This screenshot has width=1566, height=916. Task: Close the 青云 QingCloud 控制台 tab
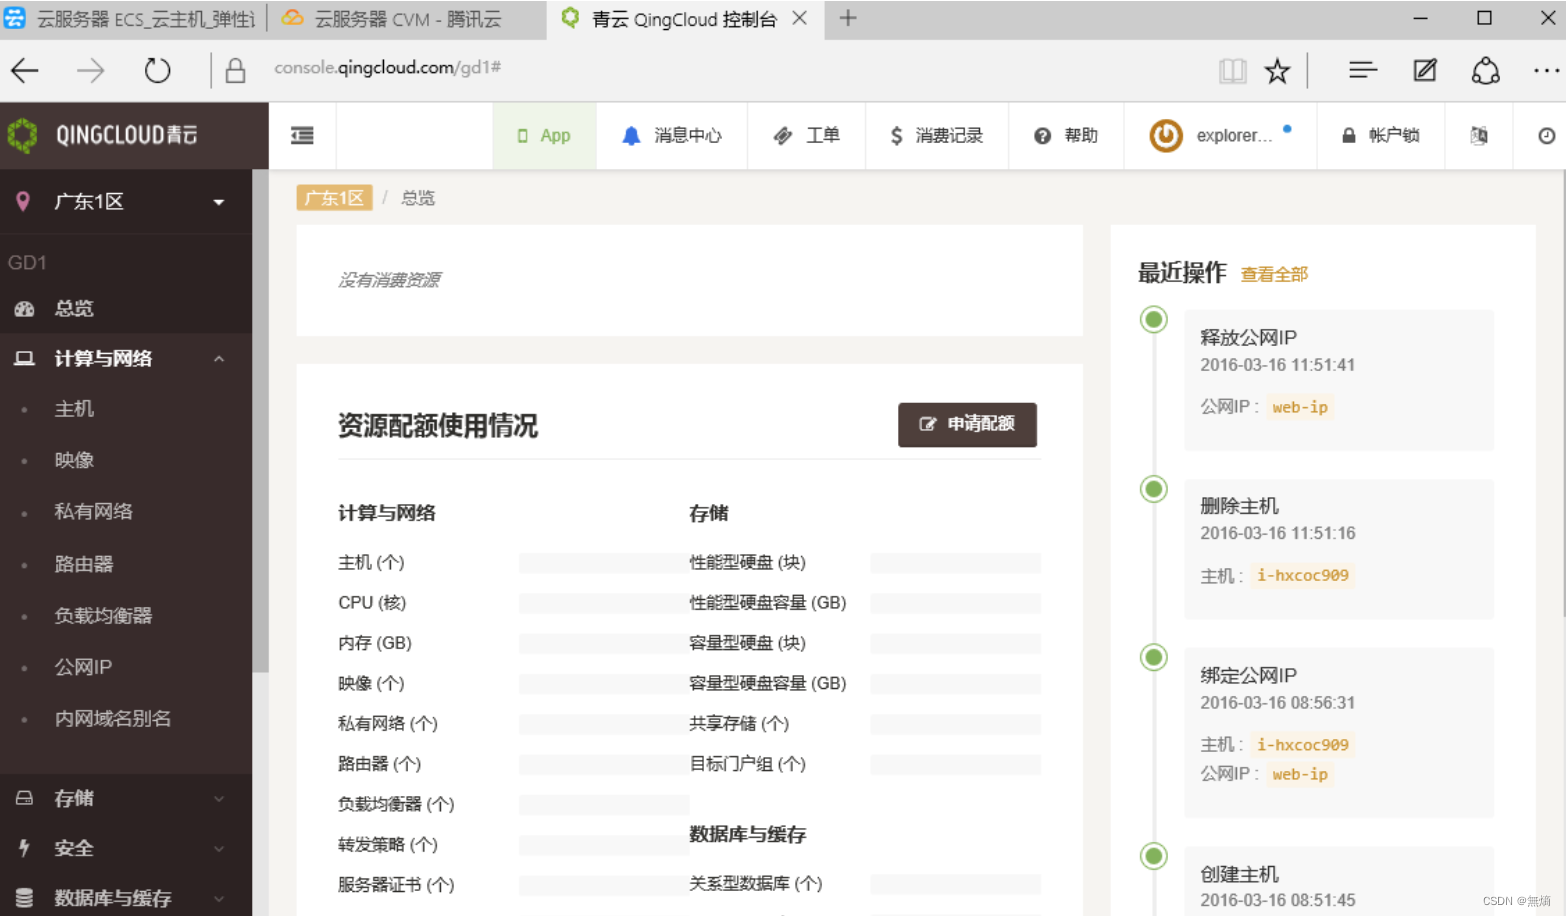(800, 18)
